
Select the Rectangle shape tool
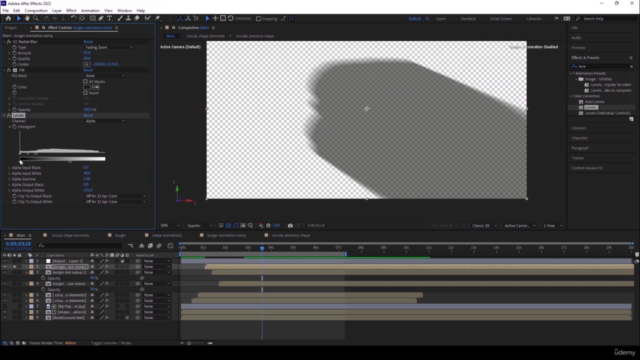click(x=93, y=18)
